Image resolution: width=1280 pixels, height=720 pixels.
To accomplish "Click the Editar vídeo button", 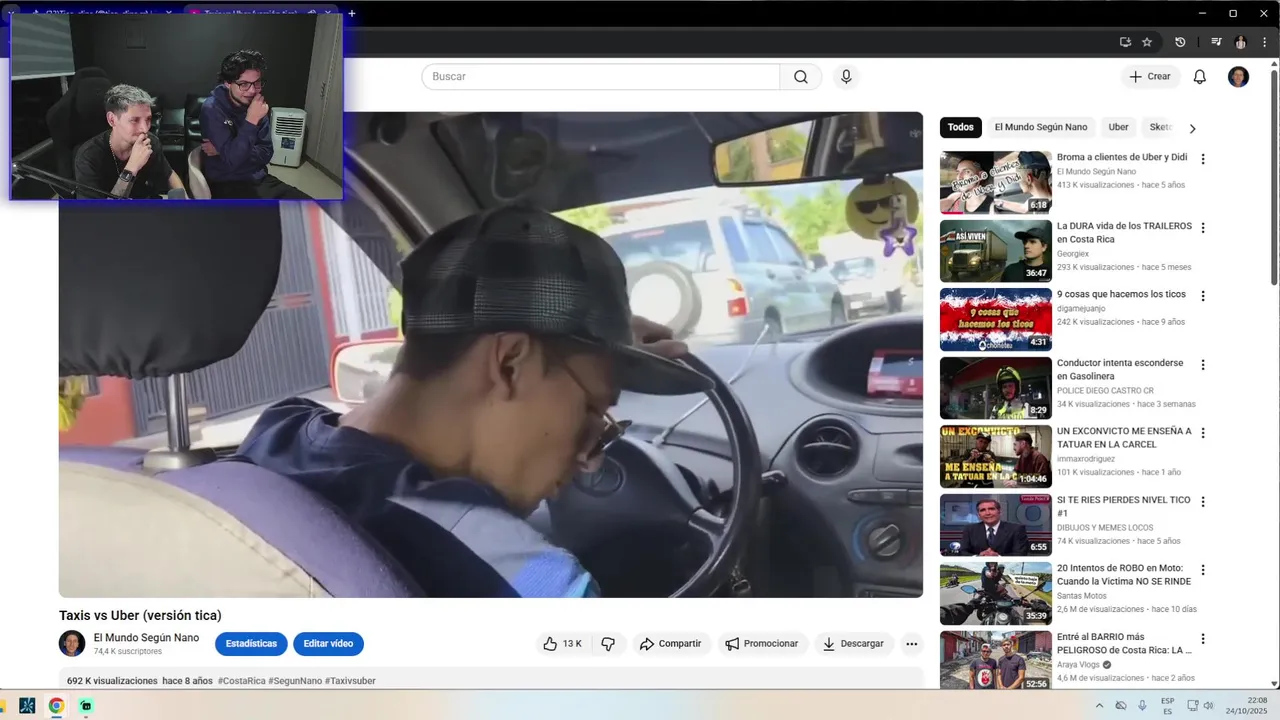I will (x=328, y=644).
